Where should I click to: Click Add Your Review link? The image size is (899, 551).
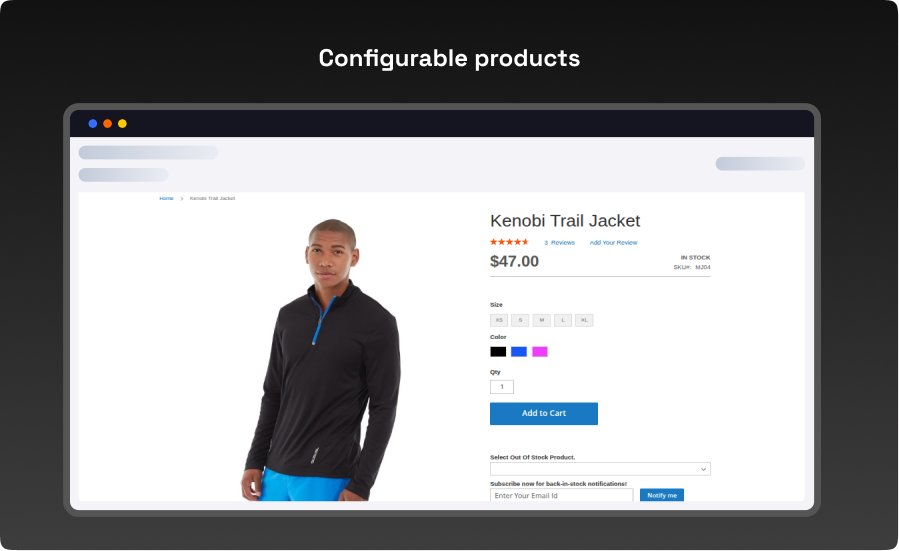pyautogui.click(x=613, y=243)
